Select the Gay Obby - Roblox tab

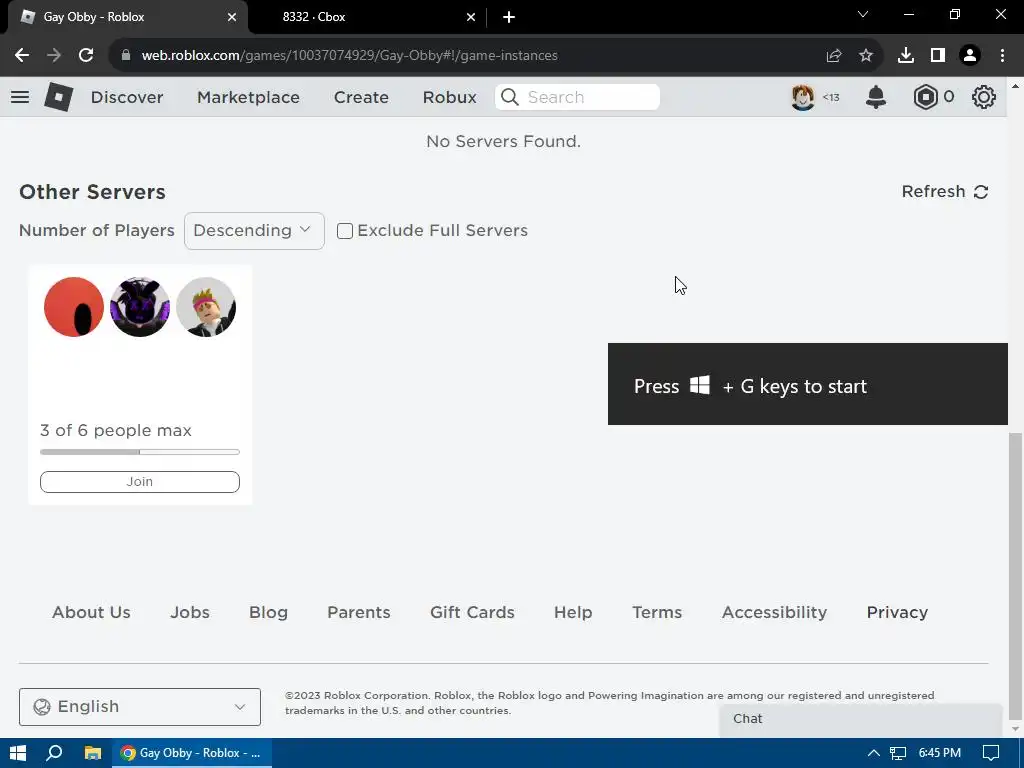[x=127, y=17]
